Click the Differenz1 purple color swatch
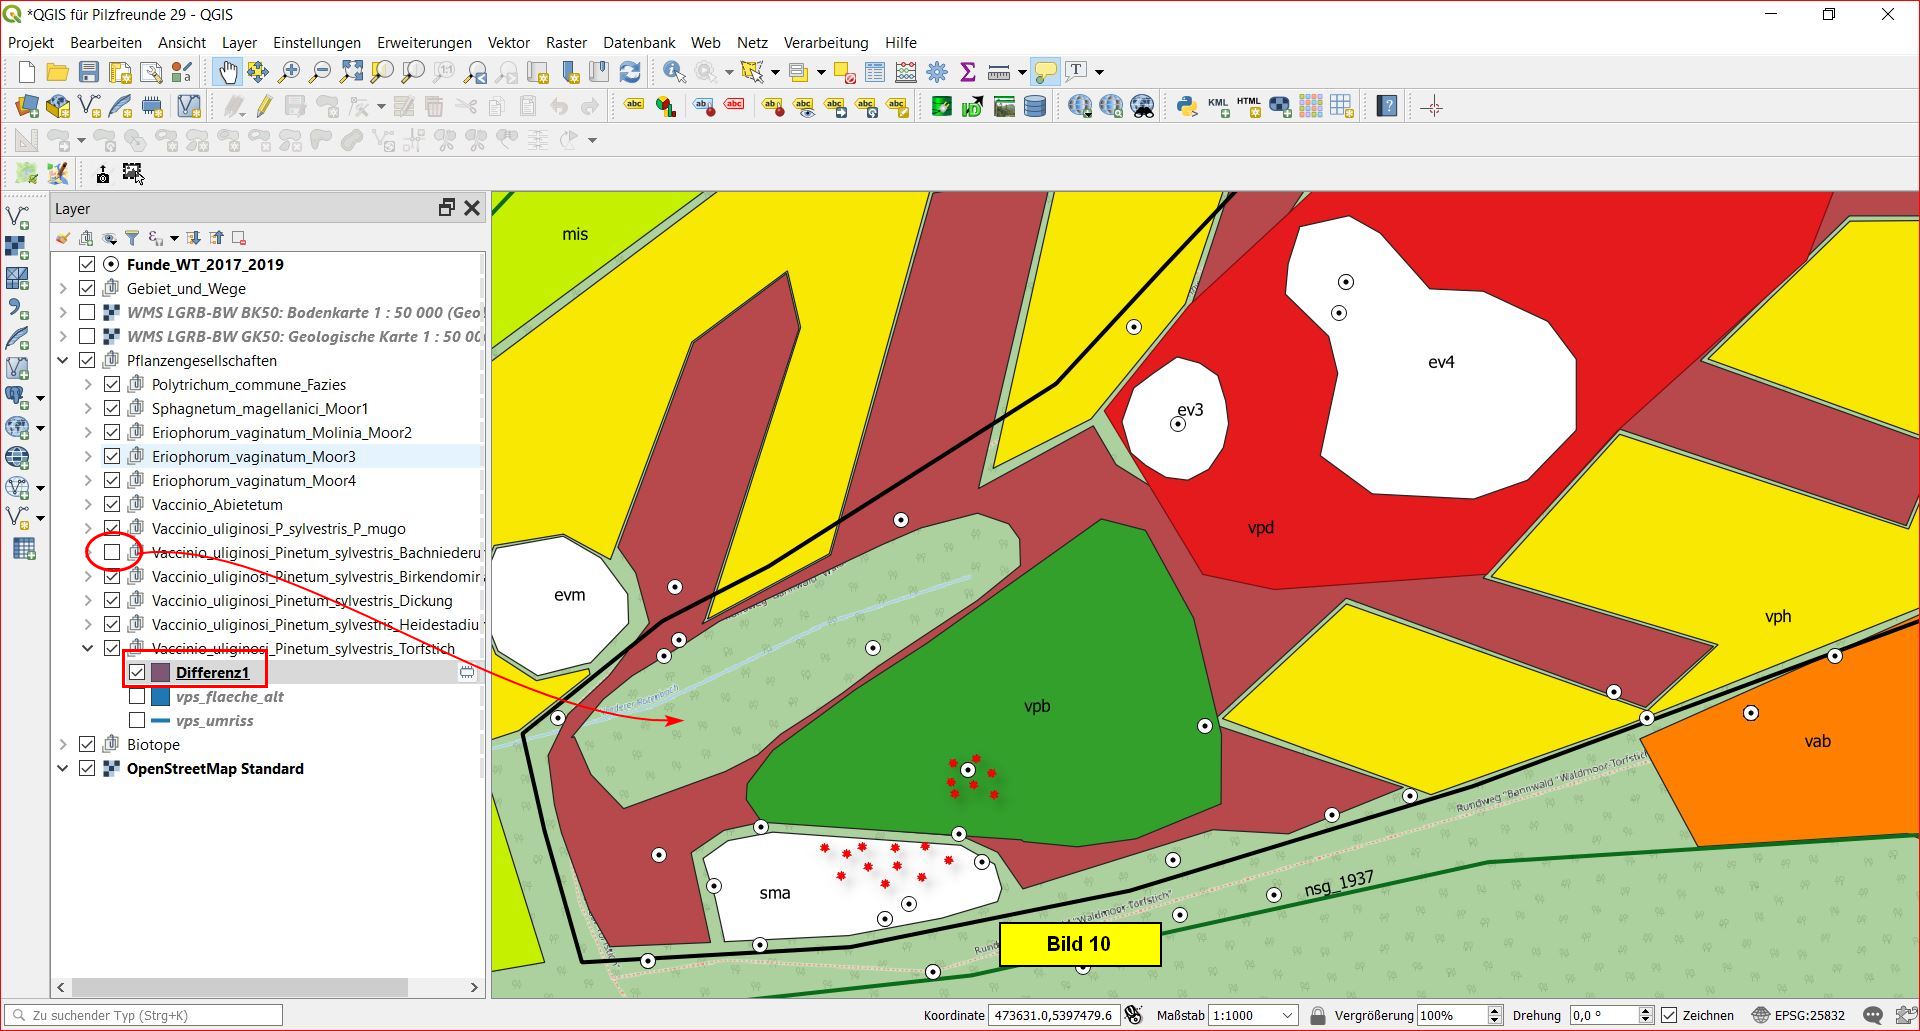 [160, 672]
